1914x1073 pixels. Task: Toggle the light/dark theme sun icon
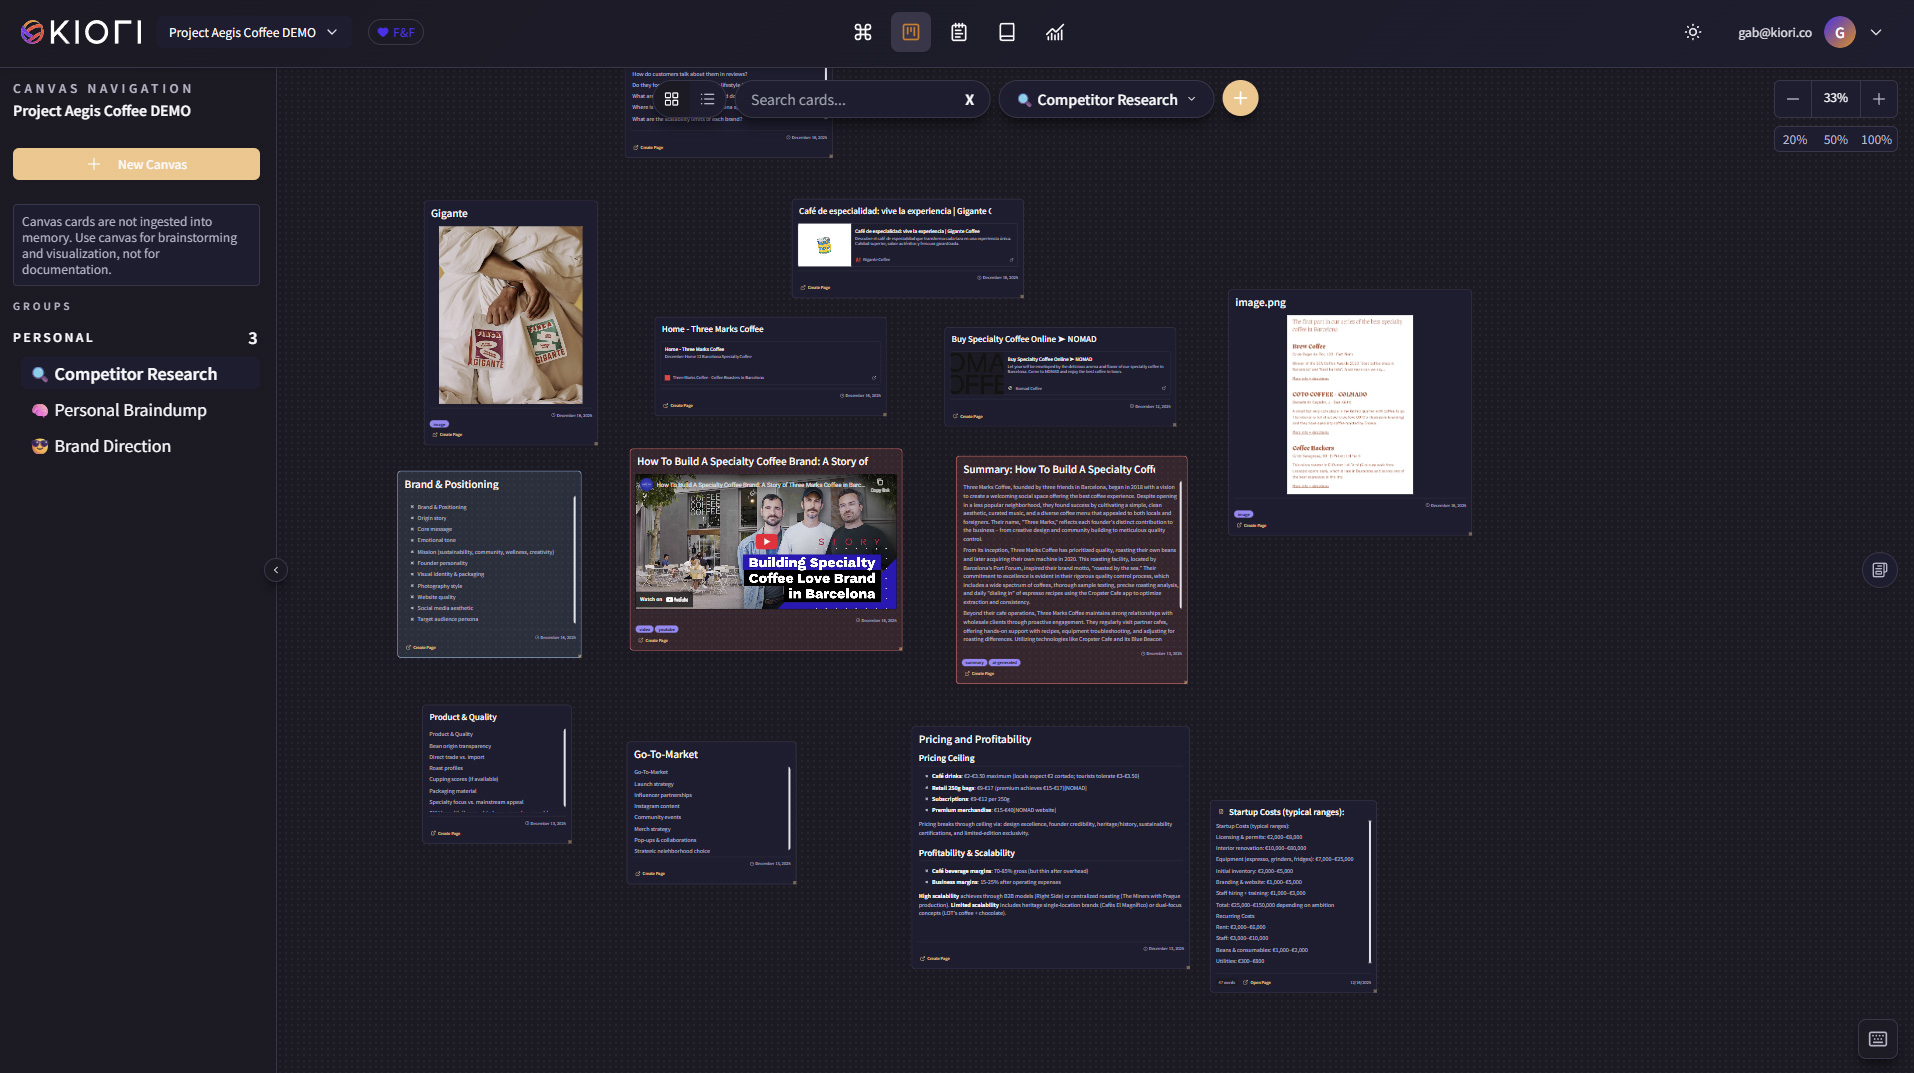(x=1692, y=32)
